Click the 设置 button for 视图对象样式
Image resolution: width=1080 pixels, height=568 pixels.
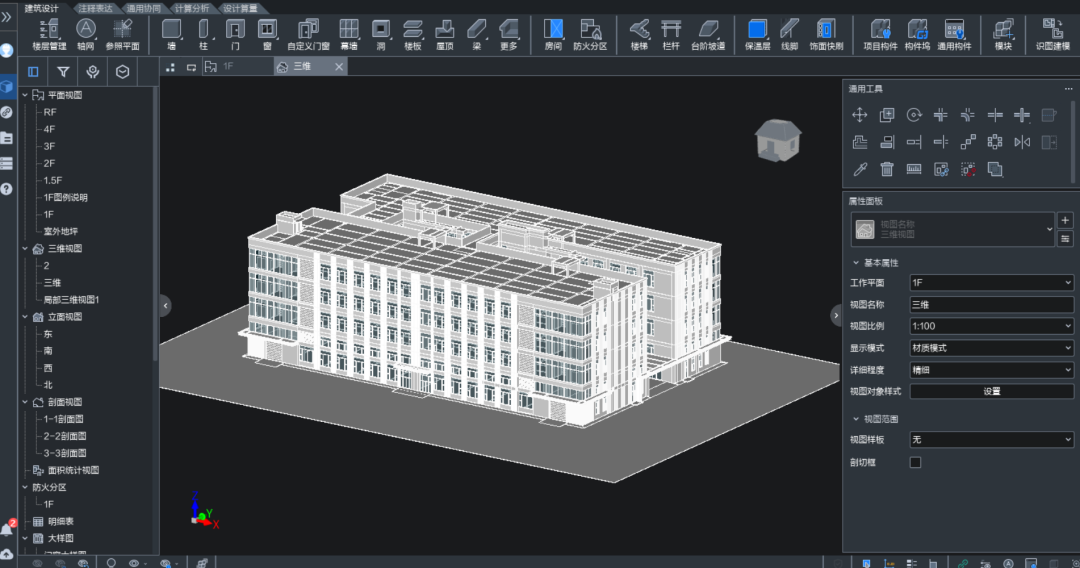coord(992,391)
